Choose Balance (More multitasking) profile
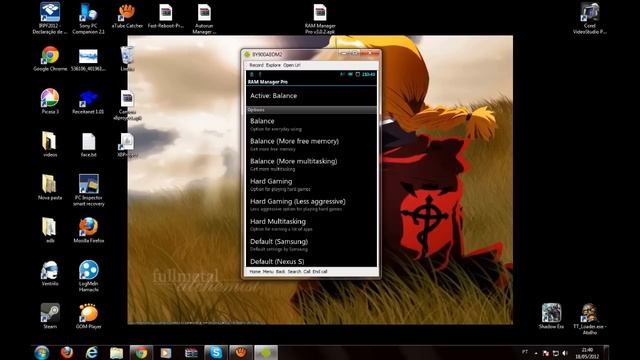This screenshot has width=640, height=360. [x=311, y=164]
